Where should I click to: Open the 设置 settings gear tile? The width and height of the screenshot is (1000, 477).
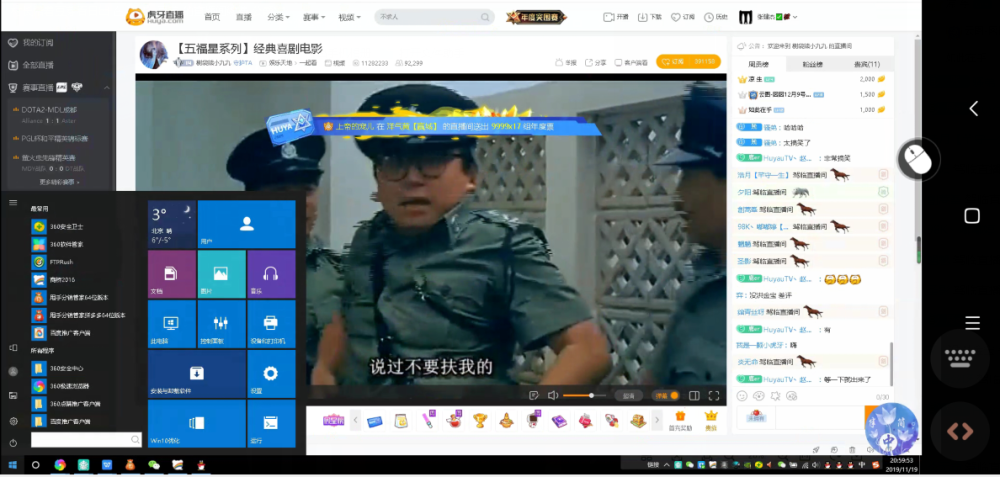[271, 374]
